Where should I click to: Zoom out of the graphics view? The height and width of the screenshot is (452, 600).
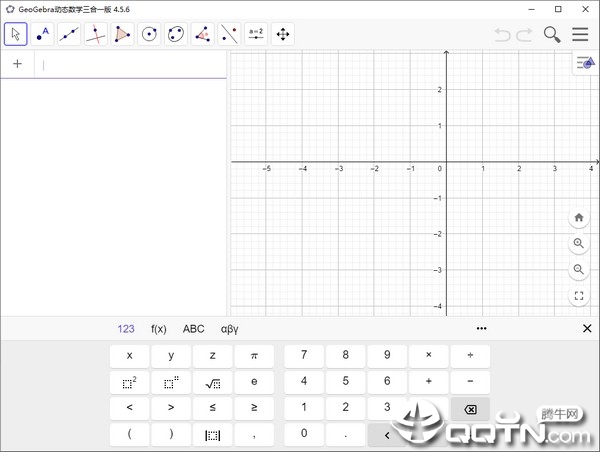coord(579,269)
